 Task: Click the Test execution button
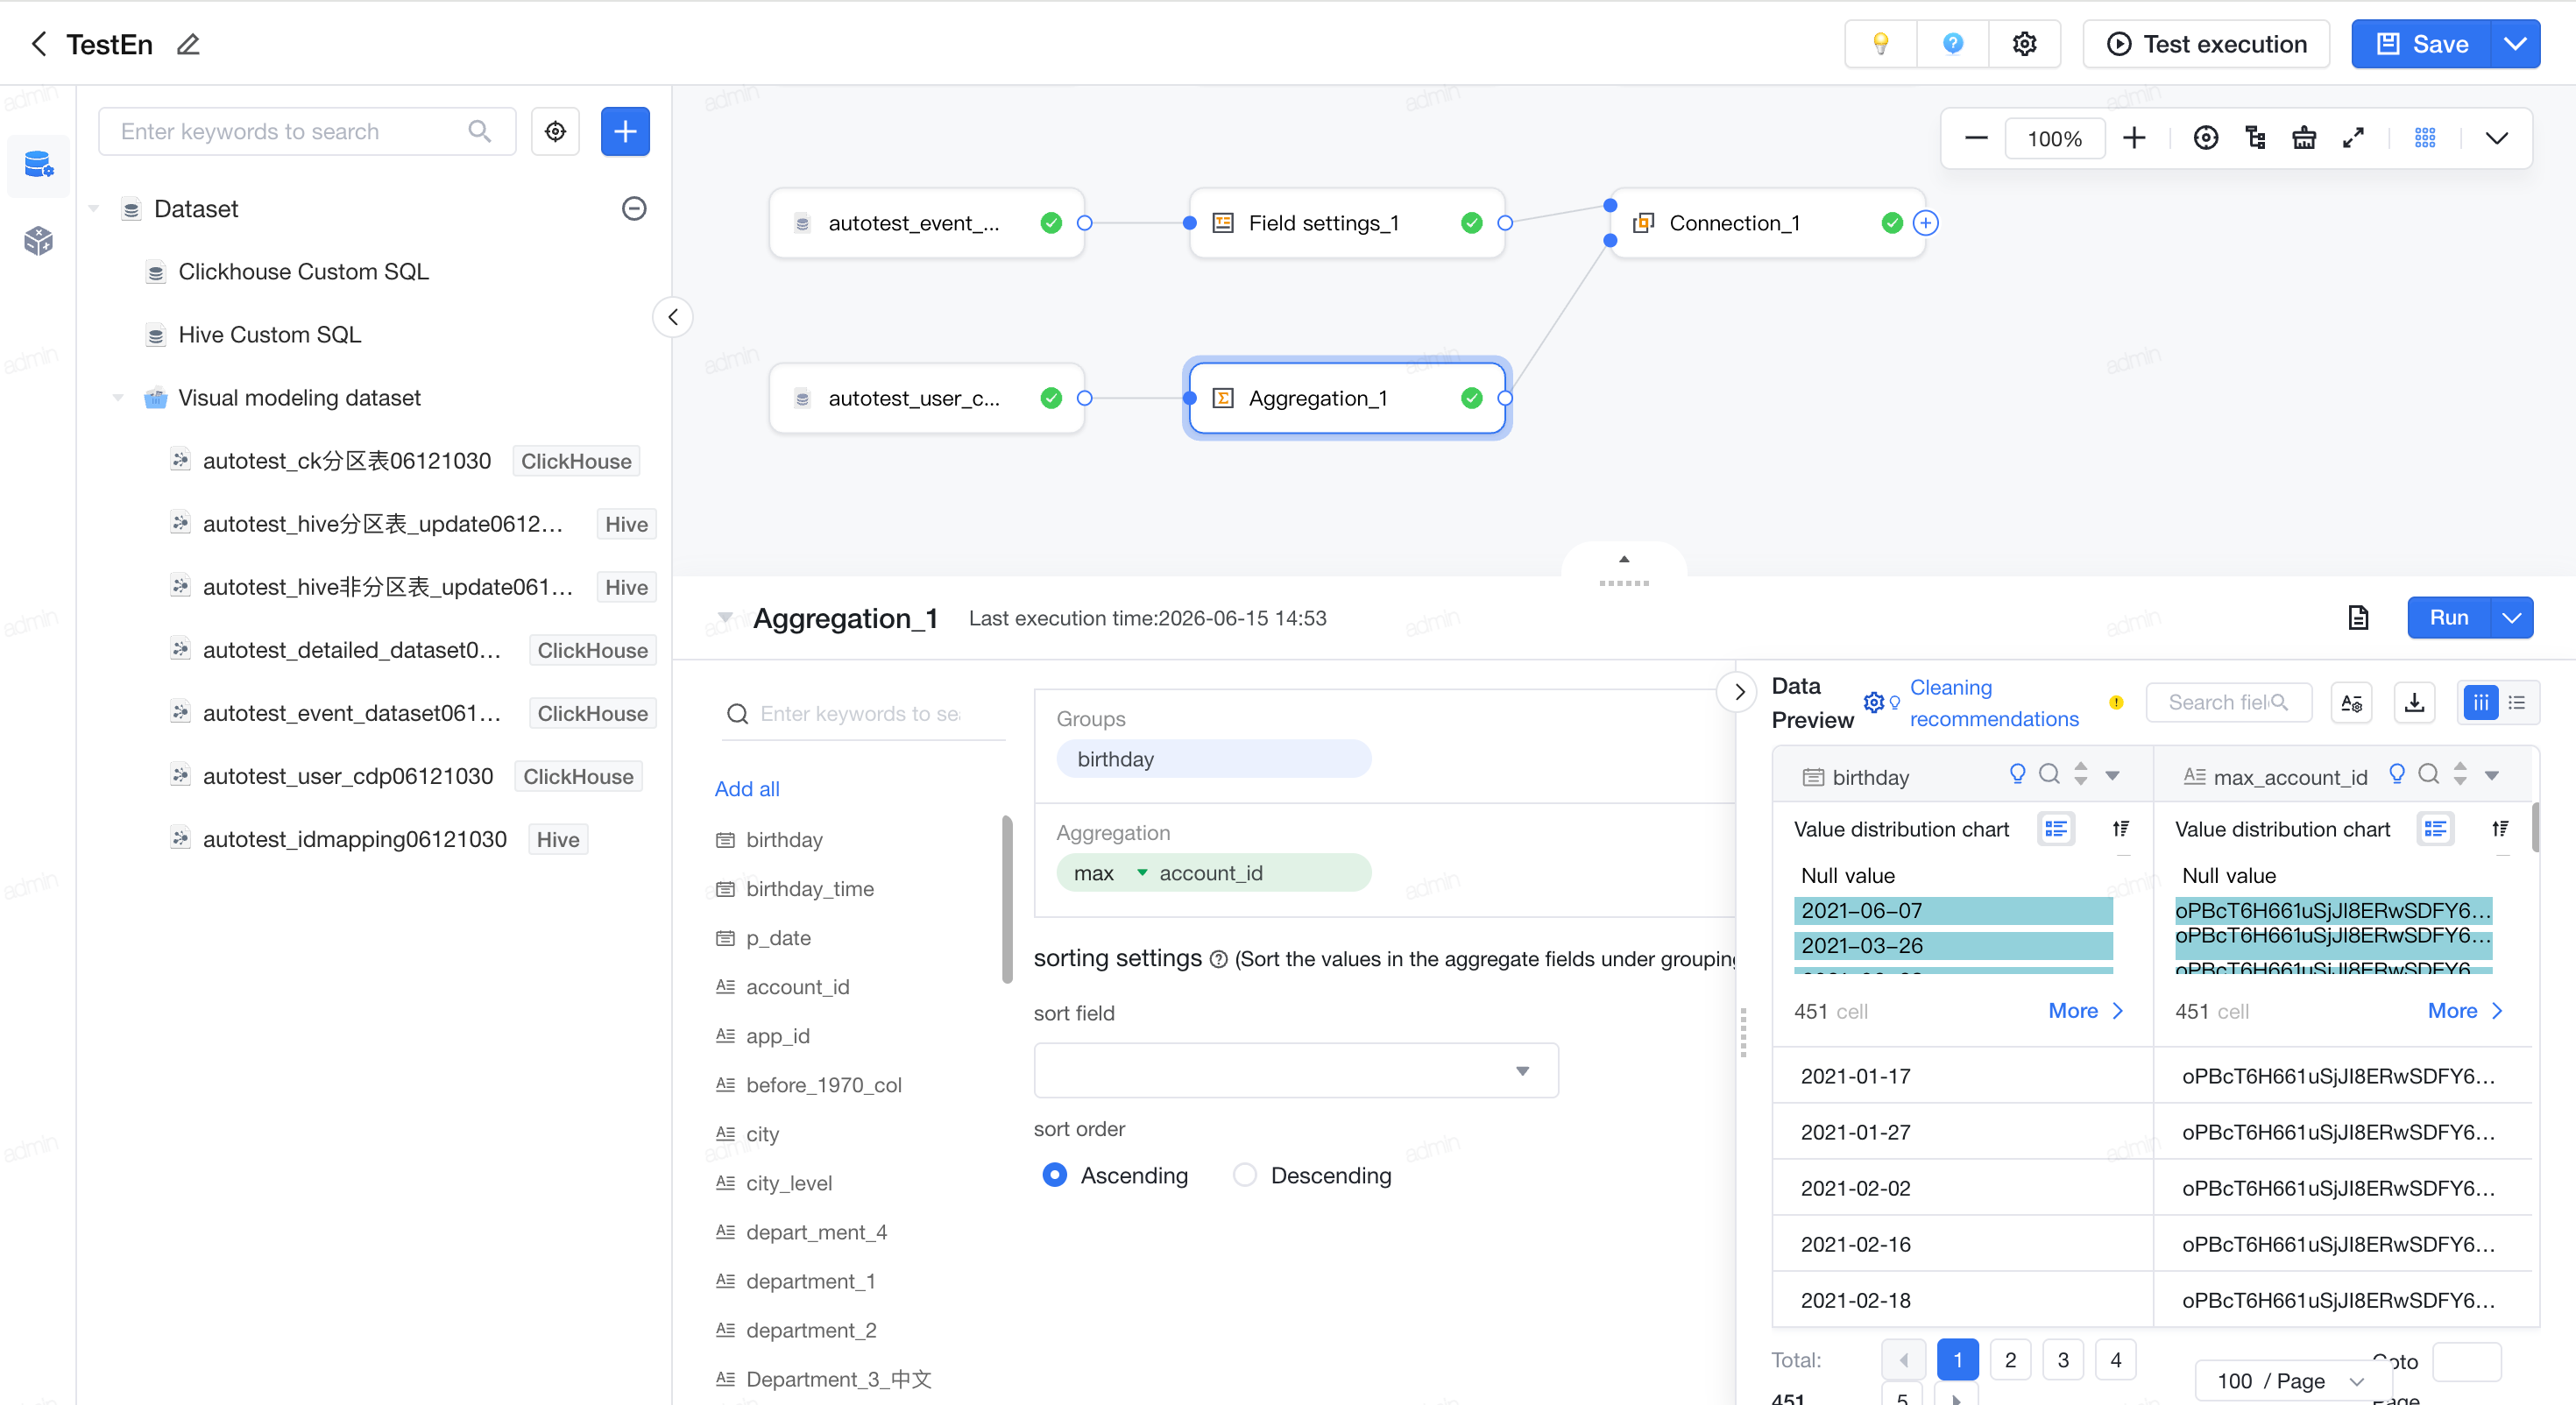(2206, 44)
